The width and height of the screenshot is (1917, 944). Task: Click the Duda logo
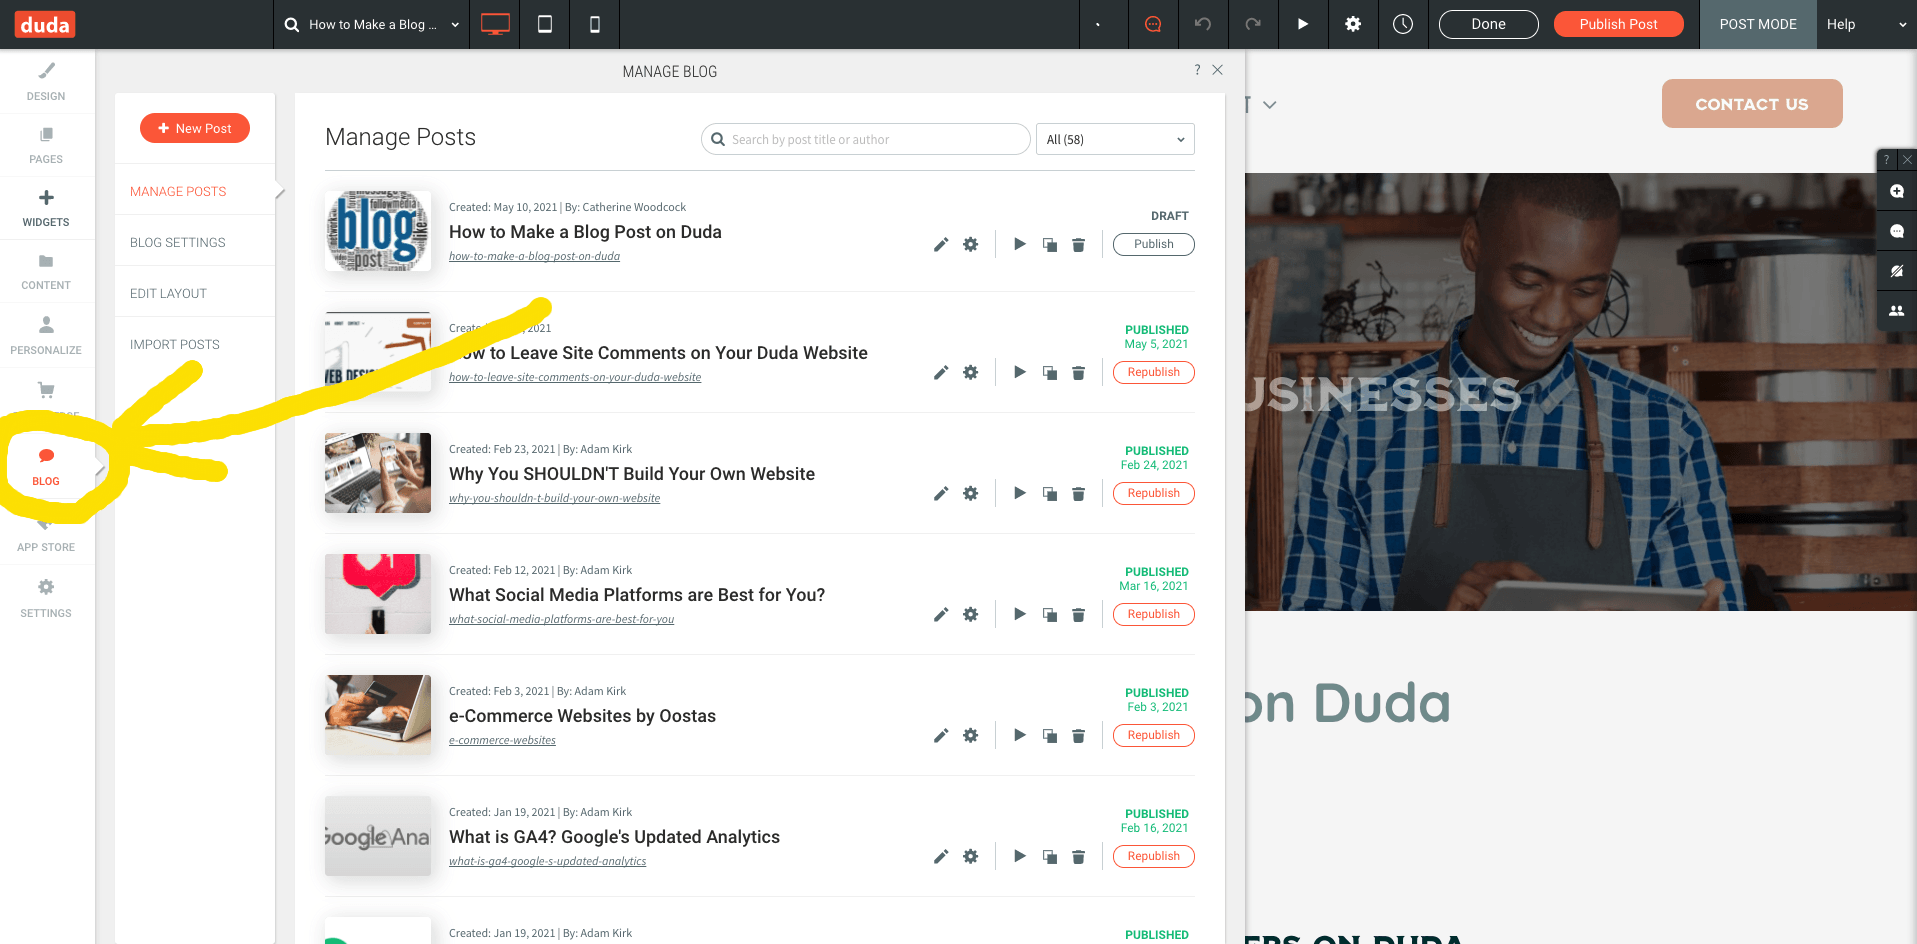click(45, 24)
